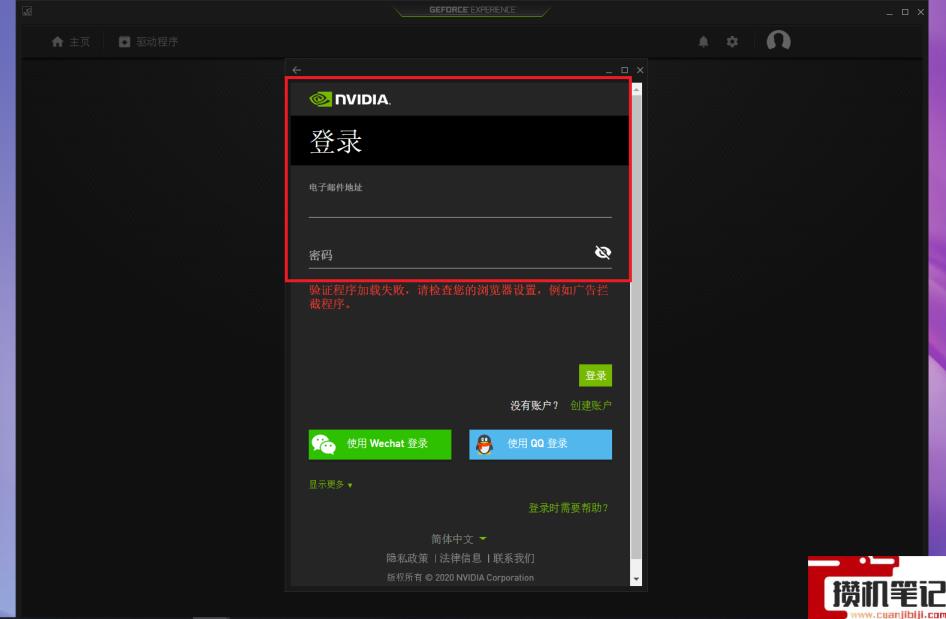
Task: Open the 联系我们 link
Action: pos(513,558)
